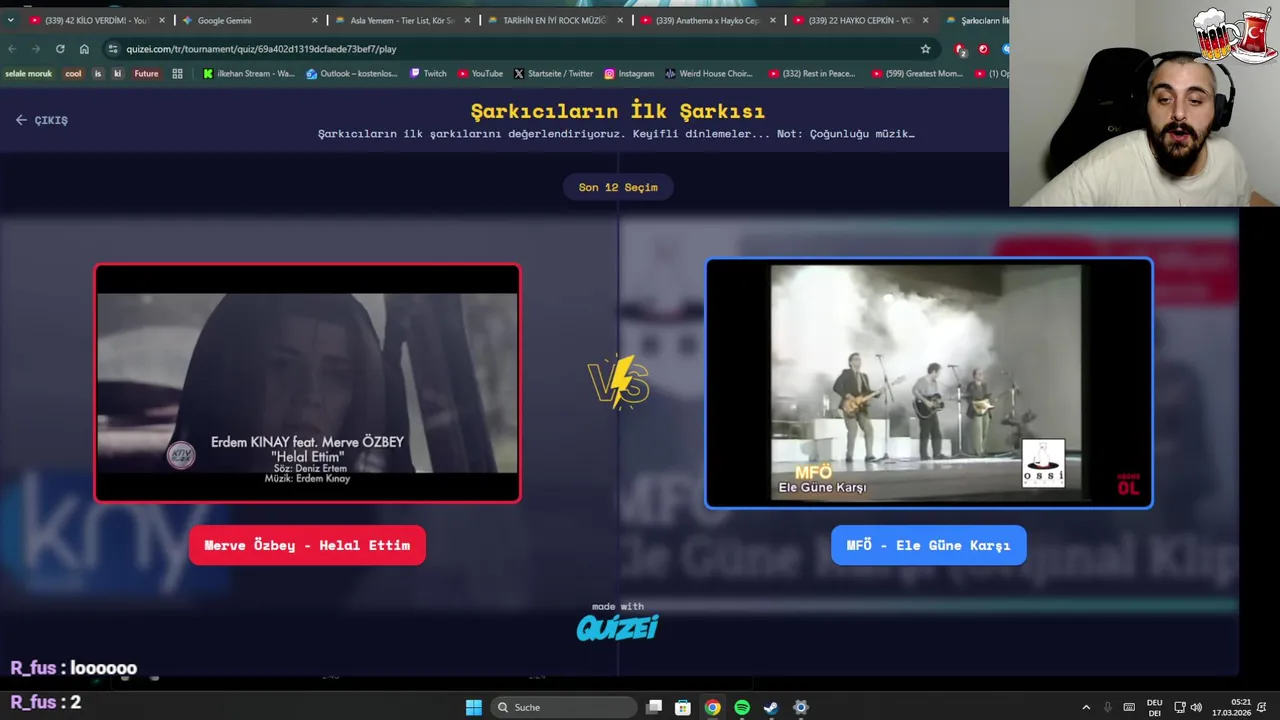Click the microphone tray icon

click(1107, 707)
